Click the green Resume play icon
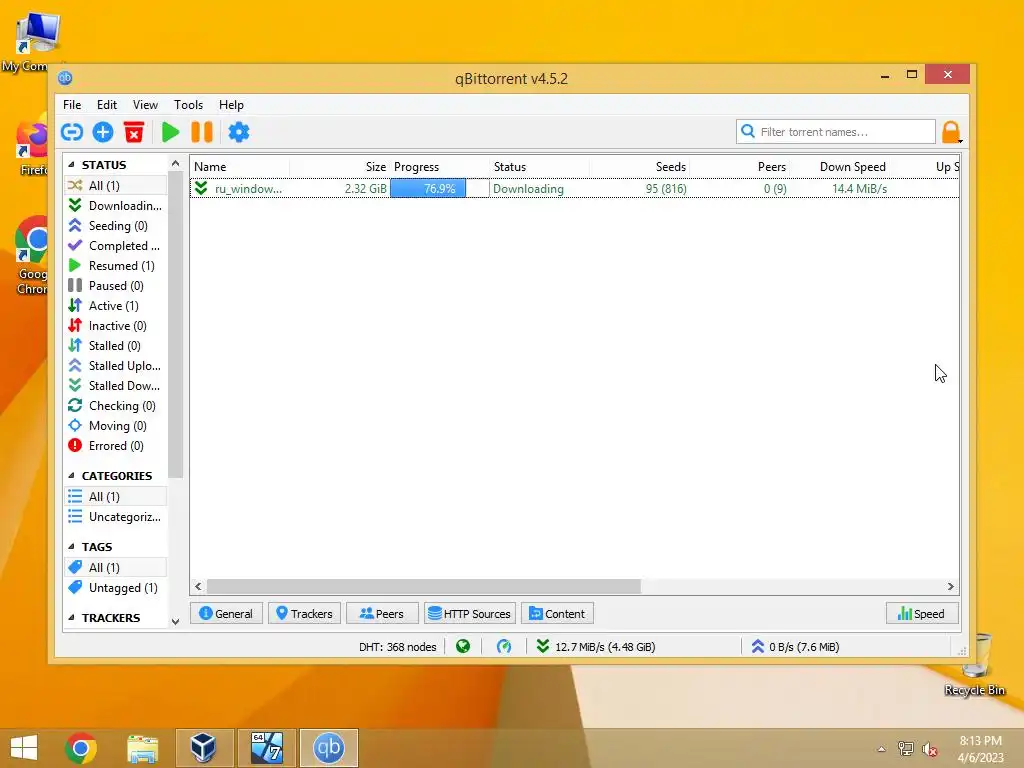 [x=170, y=132]
